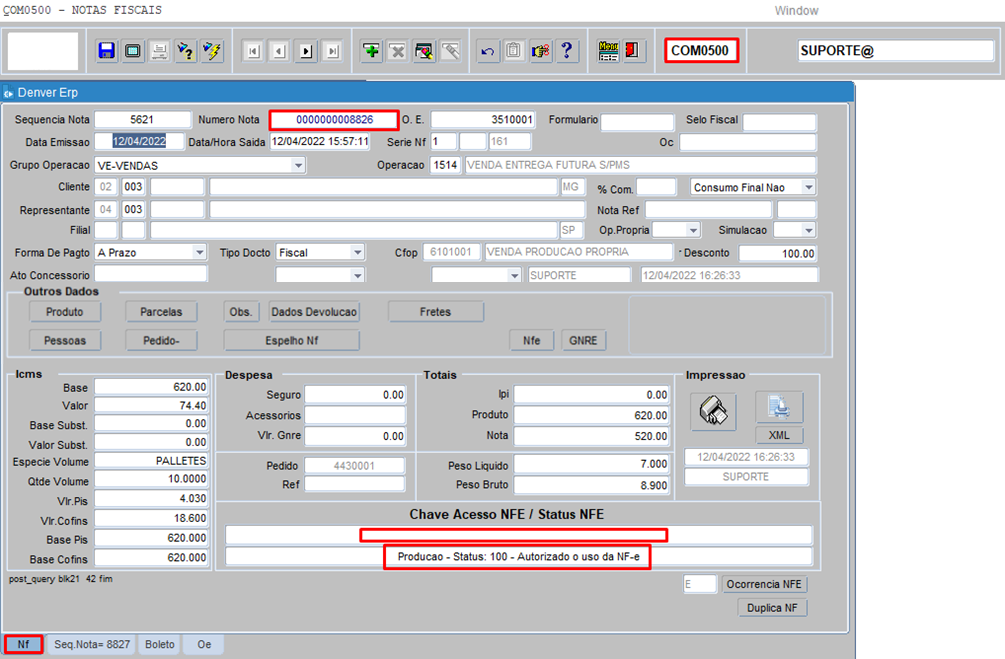
Task: Open help with question mark icon
Action: click(566, 51)
